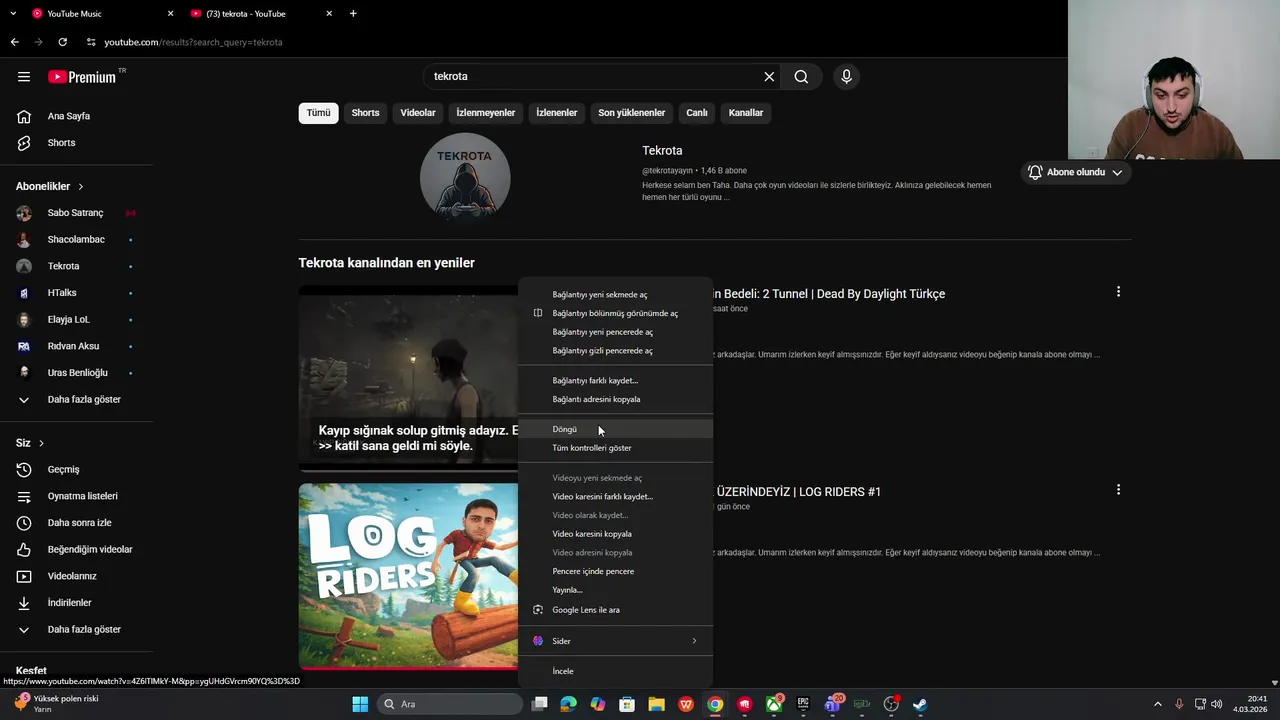Viewport: 1280px width, 720px height.
Task: Choose Google Lens ile ara
Action: tap(615, 610)
